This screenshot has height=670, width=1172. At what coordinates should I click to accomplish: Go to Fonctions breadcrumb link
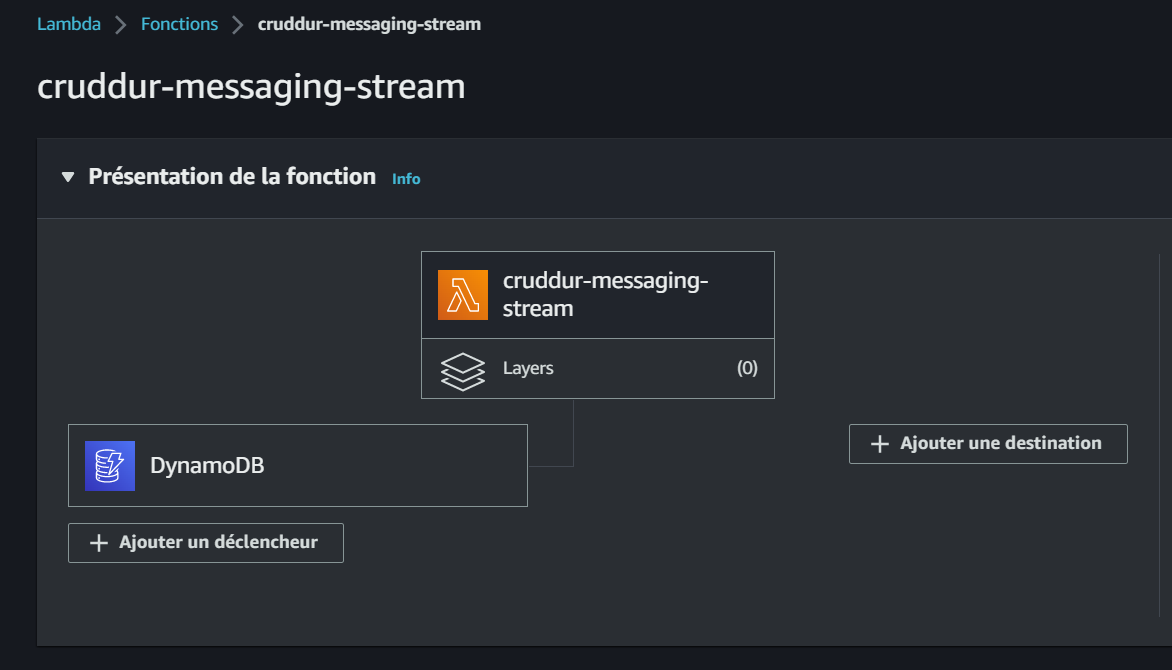click(x=179, y=24)
